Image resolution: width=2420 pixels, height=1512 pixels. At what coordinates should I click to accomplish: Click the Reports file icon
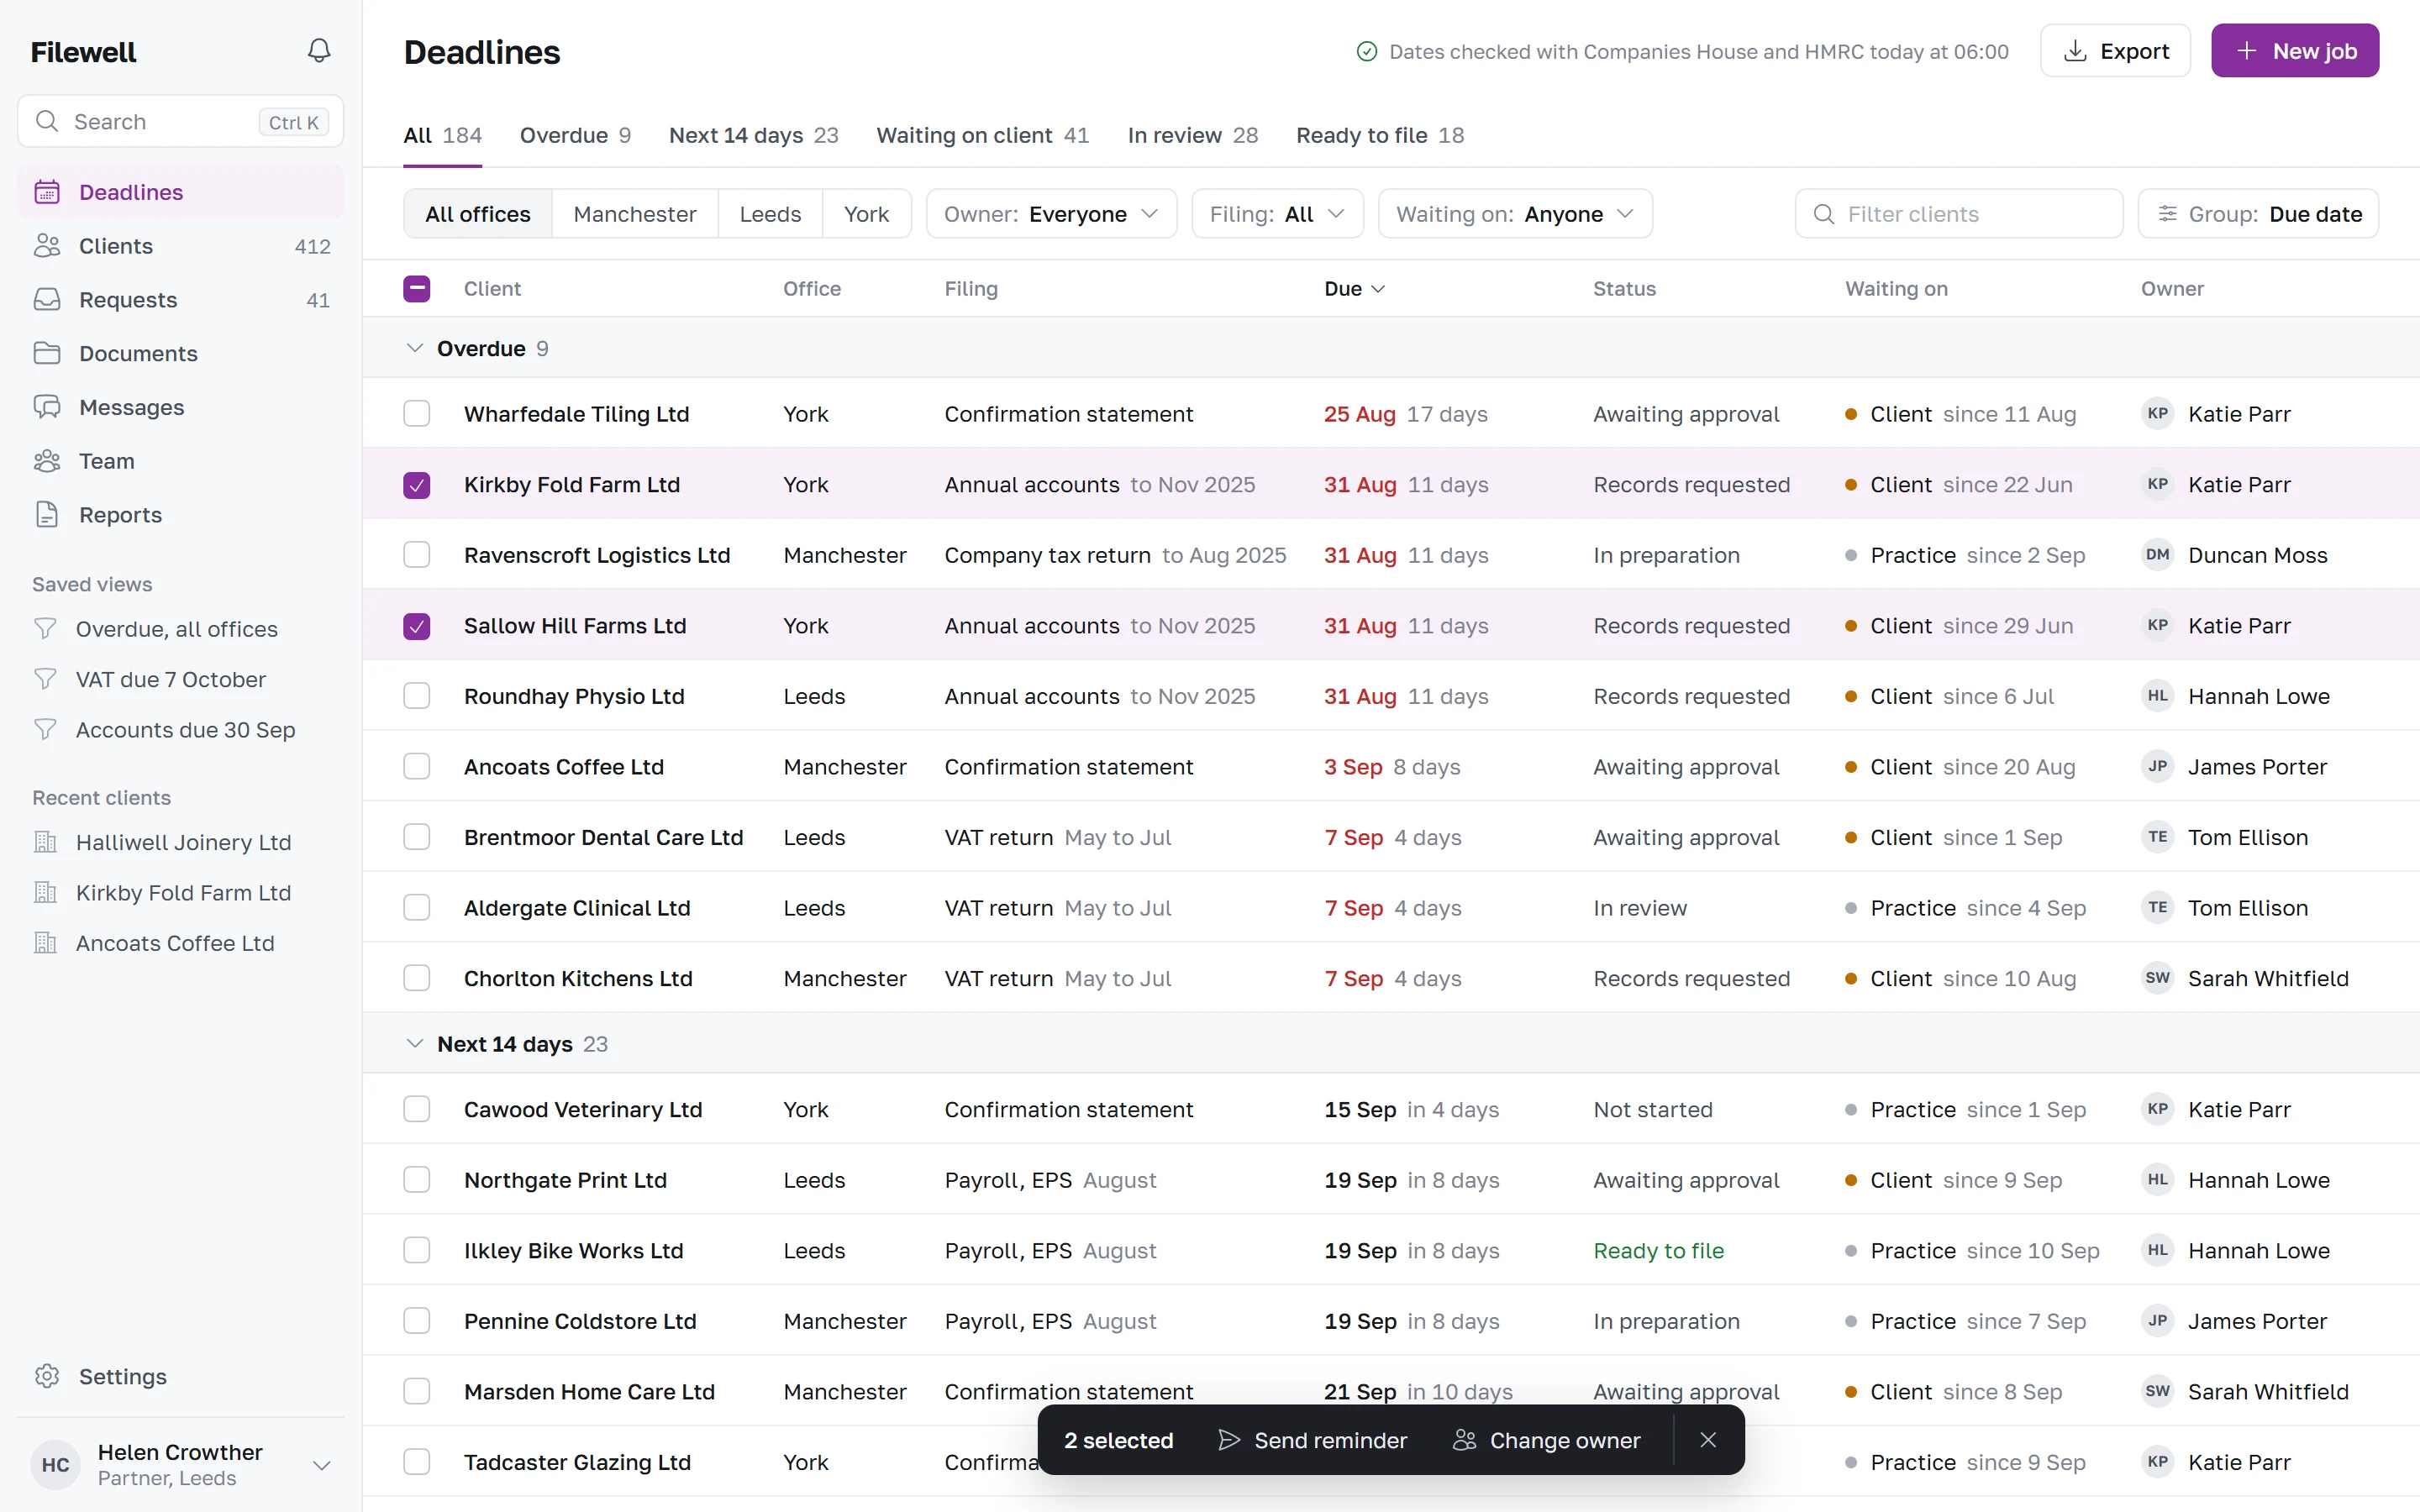(x=47, y=515)
